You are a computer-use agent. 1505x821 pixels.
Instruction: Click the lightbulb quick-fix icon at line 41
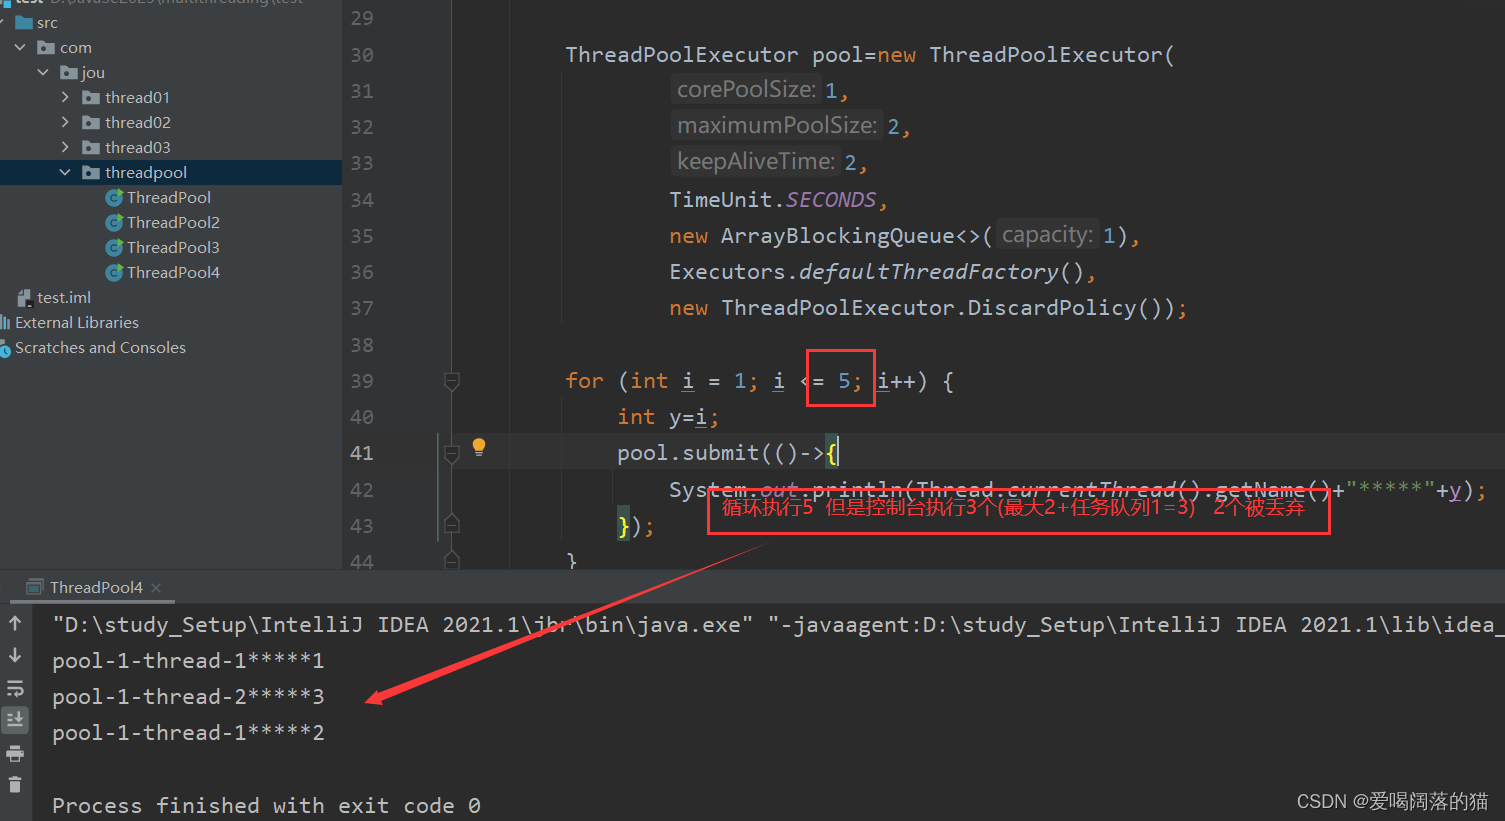479,446
